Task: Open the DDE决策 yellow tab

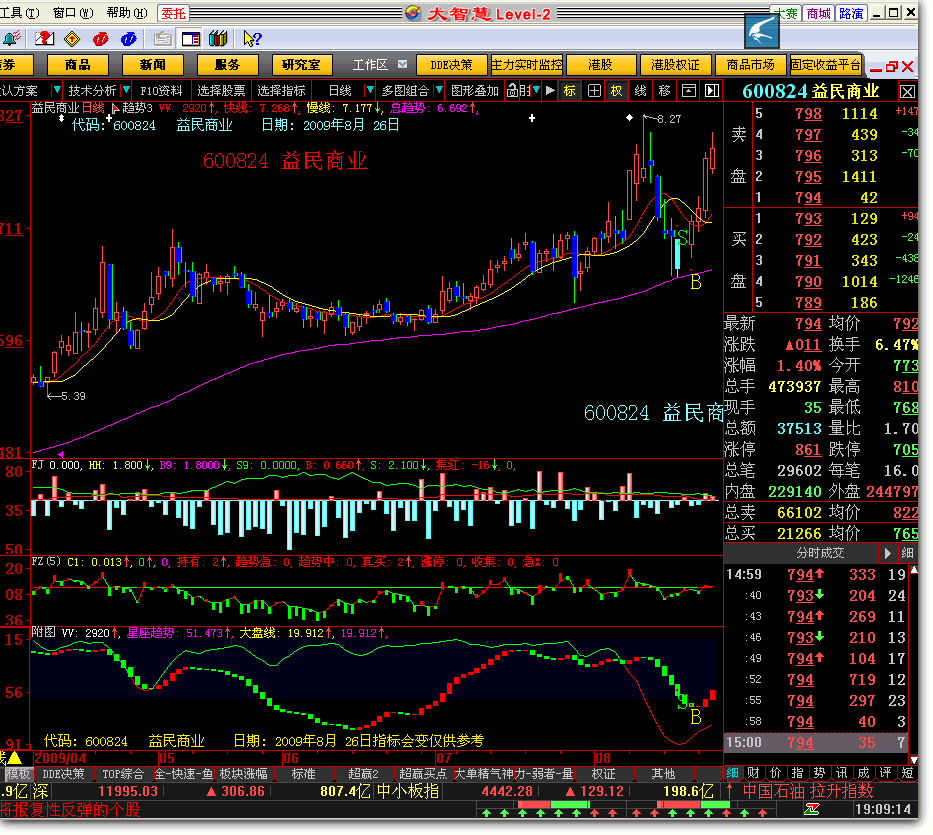Action: [x=451, y=65]
